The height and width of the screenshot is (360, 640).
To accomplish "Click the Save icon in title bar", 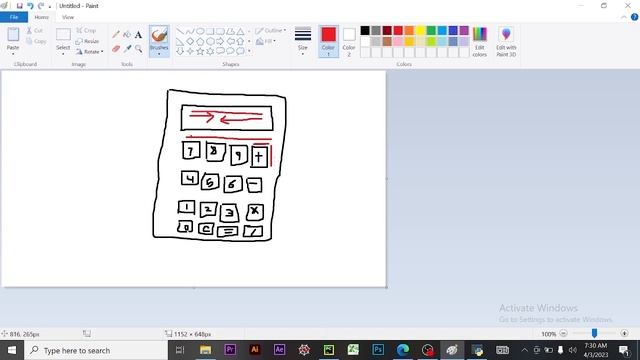I will pos(19,6).
